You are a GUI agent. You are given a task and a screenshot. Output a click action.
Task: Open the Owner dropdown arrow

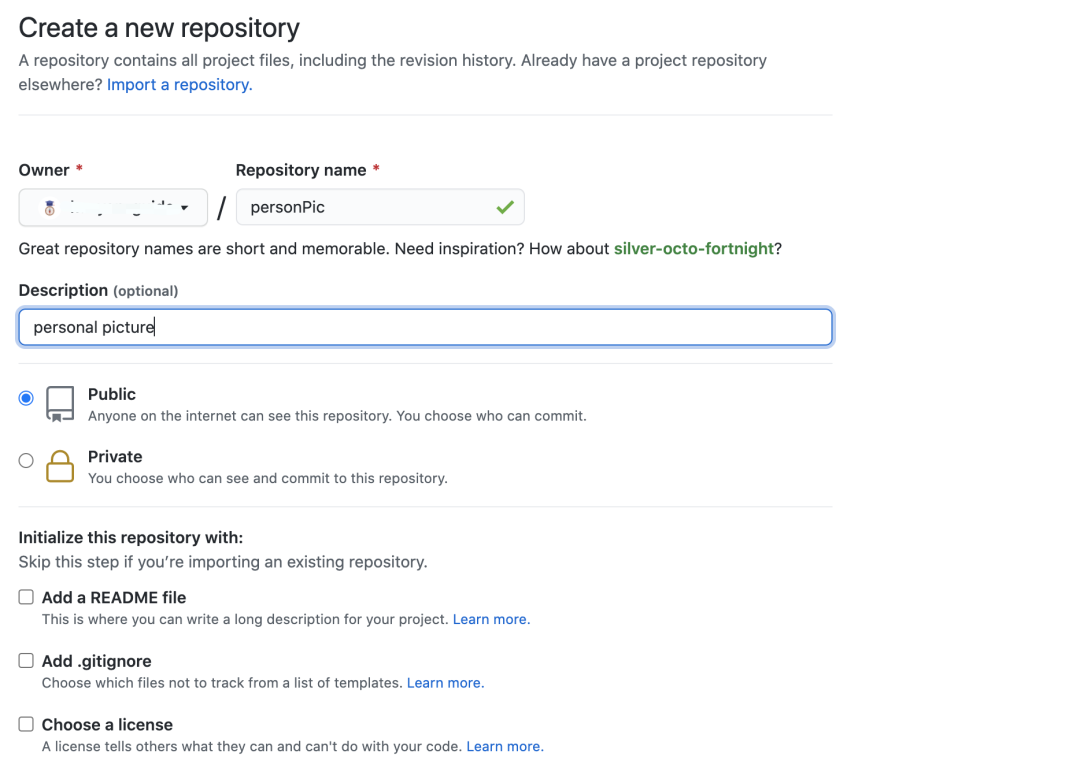click(185, 208)
